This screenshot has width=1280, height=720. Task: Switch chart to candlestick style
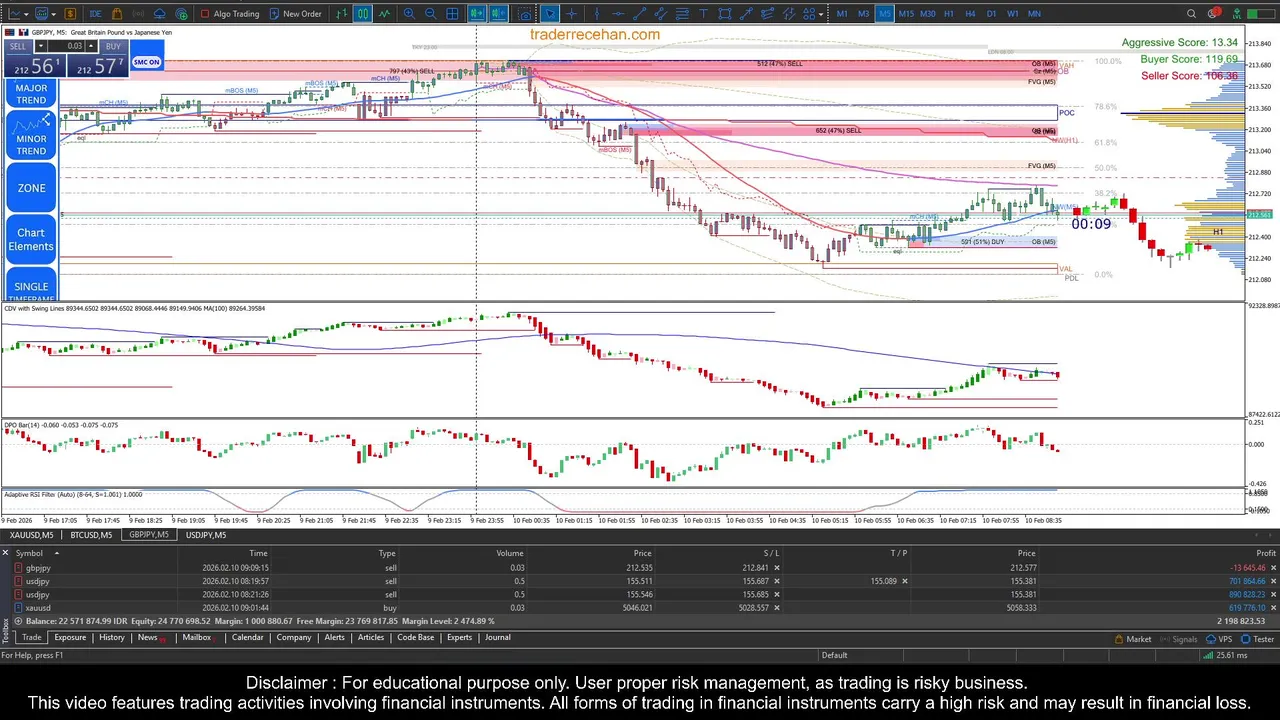363,14
